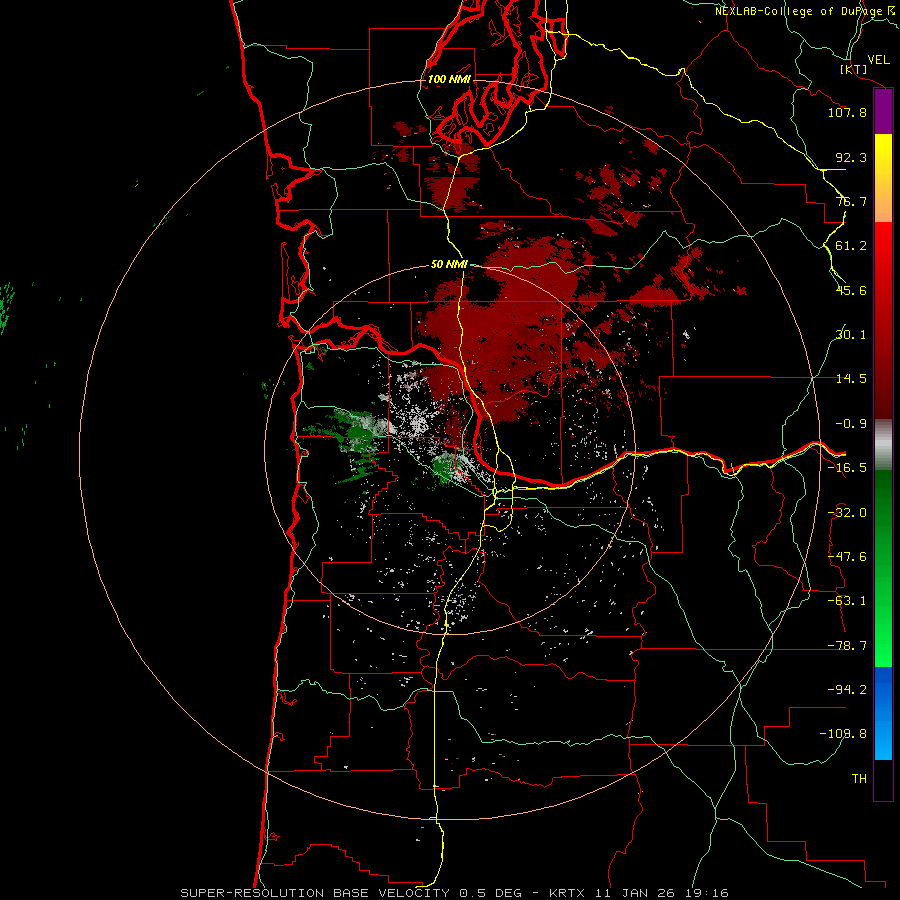Click the -63.1 velocity scale label

click(x=847, y=601)
